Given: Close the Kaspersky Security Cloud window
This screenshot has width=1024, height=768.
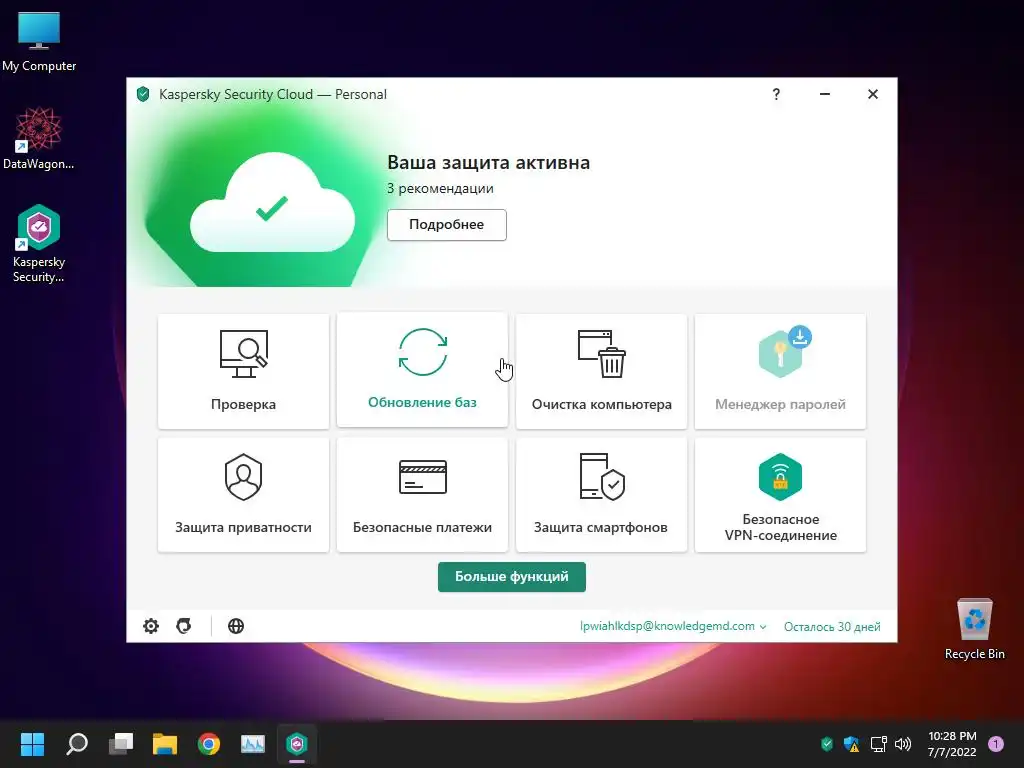Looking at the screenshot, I should [872, 94].
